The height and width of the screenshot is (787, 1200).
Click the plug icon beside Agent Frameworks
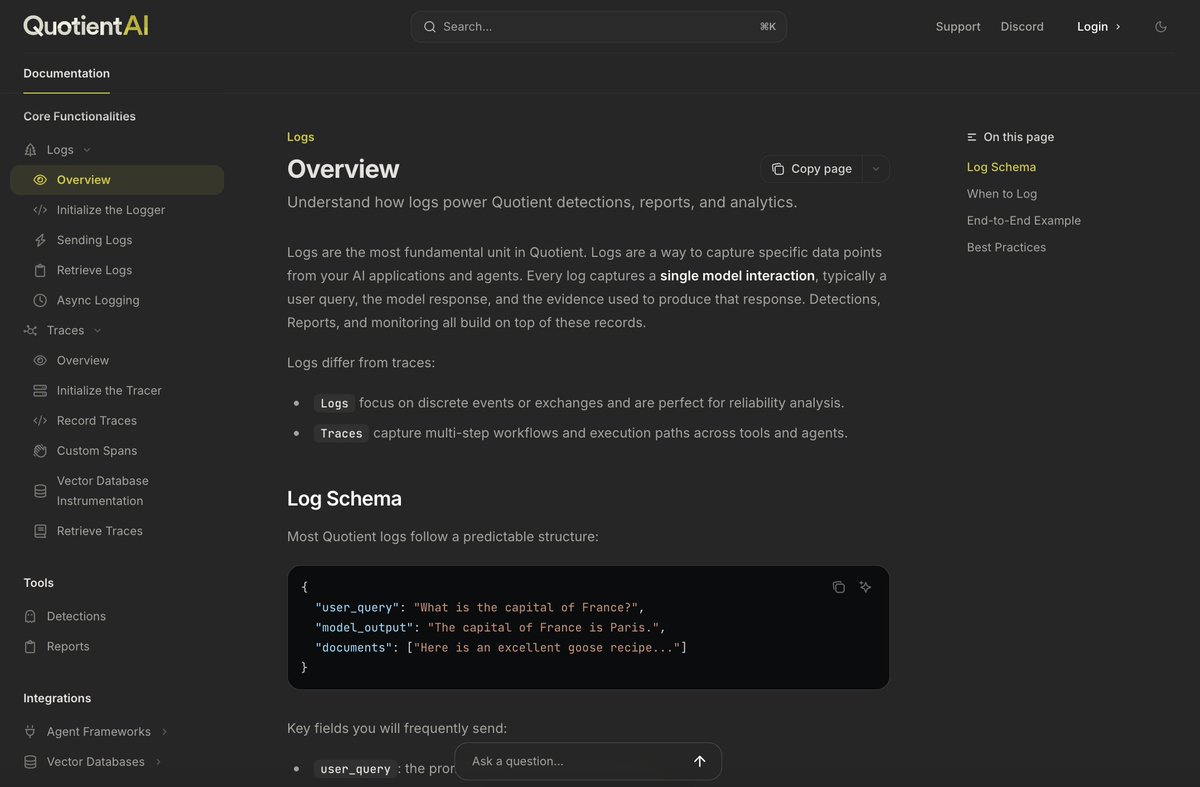coord(30,731)
